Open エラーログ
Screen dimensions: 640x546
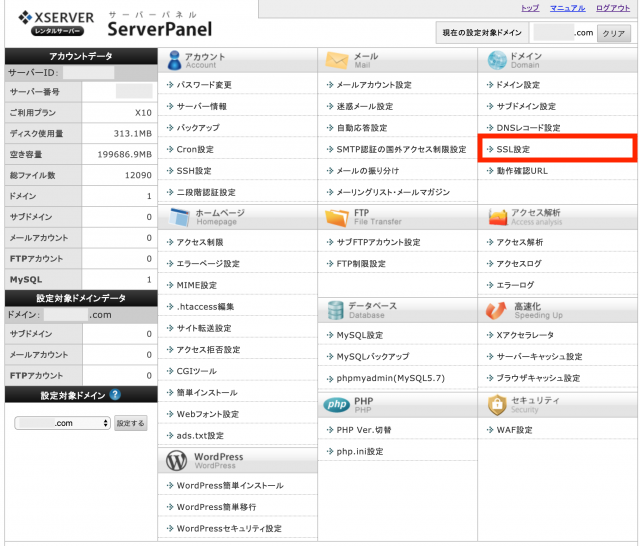(x=515, y=285)
